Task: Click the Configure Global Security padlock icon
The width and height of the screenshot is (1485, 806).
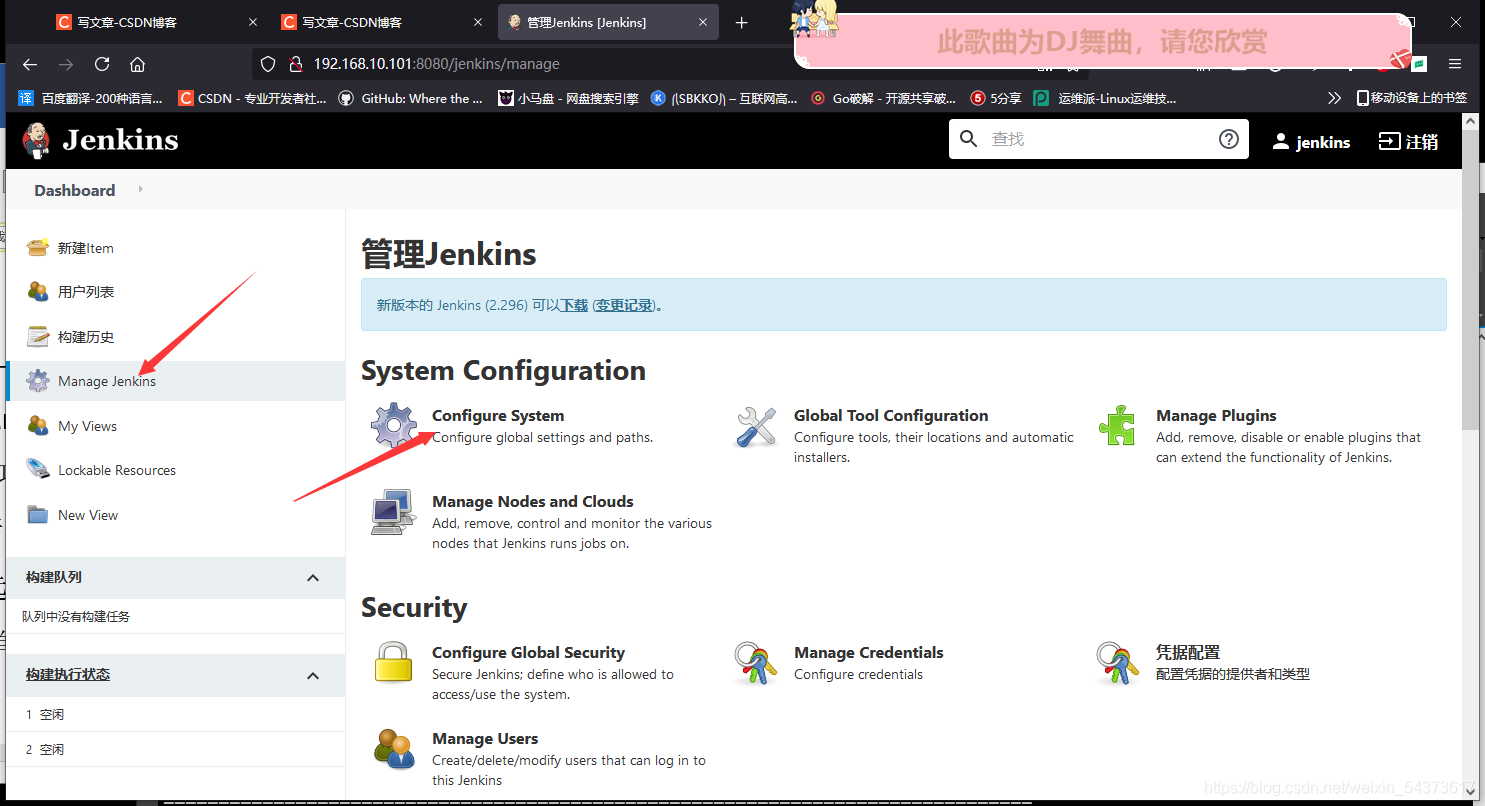Action: [394, 663]
